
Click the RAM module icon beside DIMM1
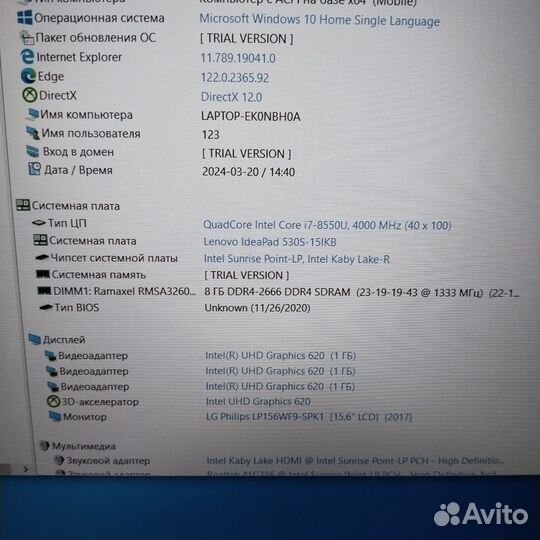(44, 291)
